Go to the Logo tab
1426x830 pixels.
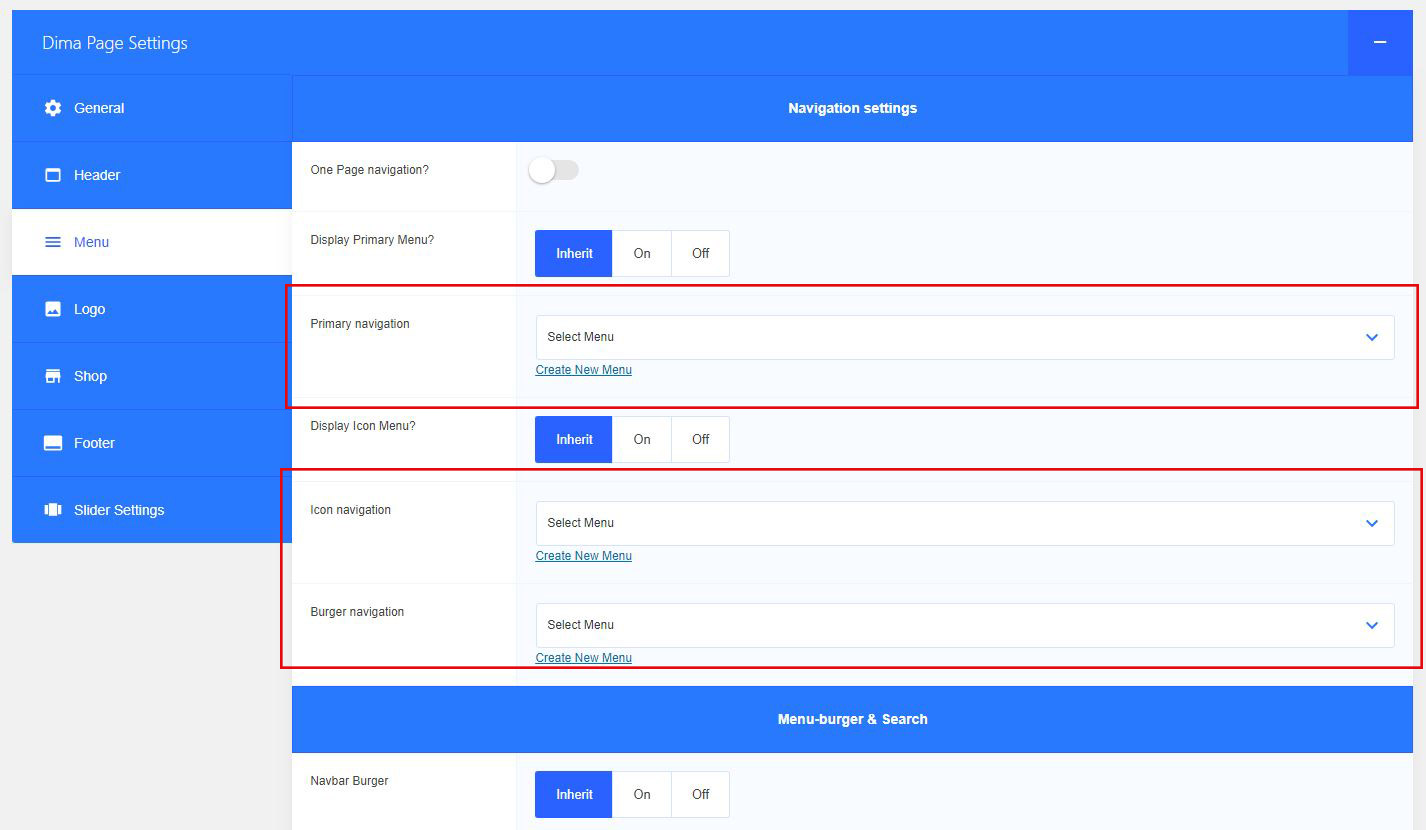click(152, 309)
